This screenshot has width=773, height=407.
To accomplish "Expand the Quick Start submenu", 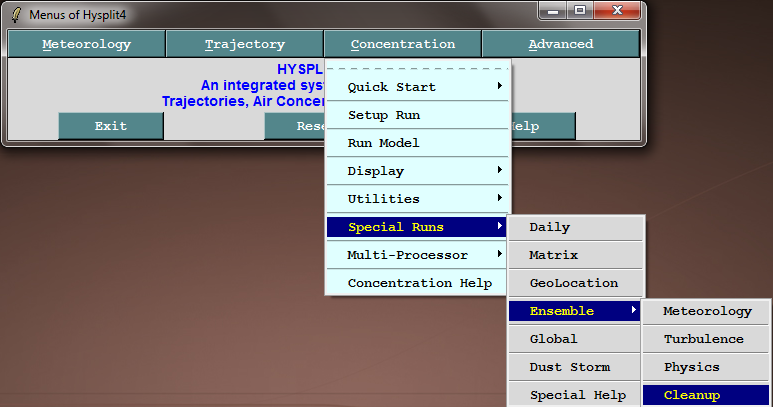I will (417, 87).
